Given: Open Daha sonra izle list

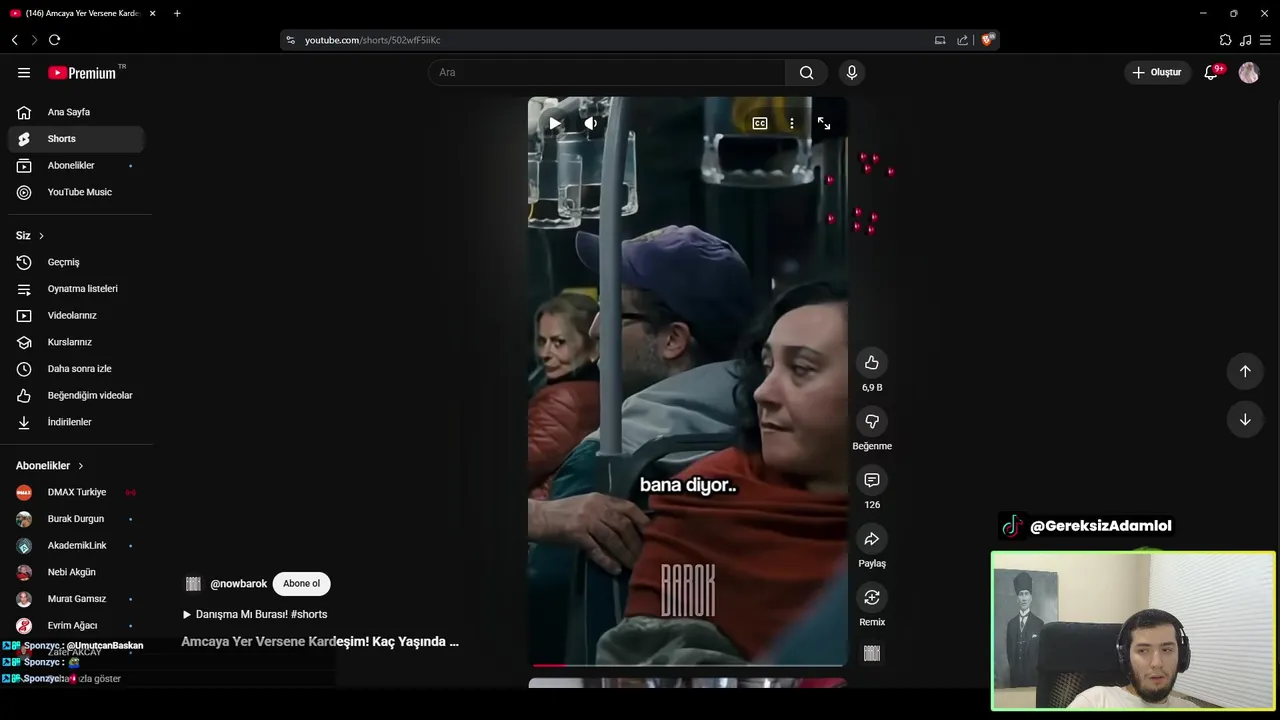Looking at the screenshot, I should coord(76,369).
